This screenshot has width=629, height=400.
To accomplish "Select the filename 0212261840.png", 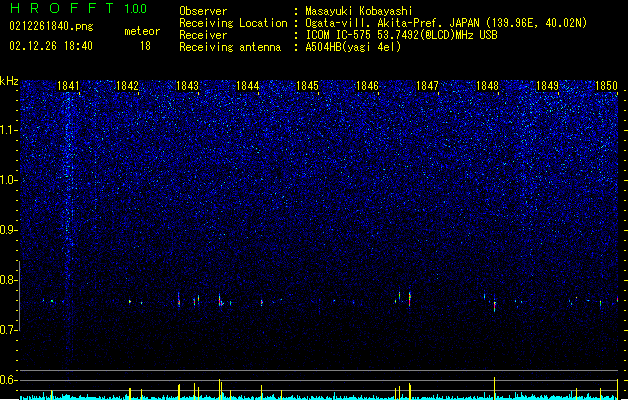I will click(x=51, y=26).
